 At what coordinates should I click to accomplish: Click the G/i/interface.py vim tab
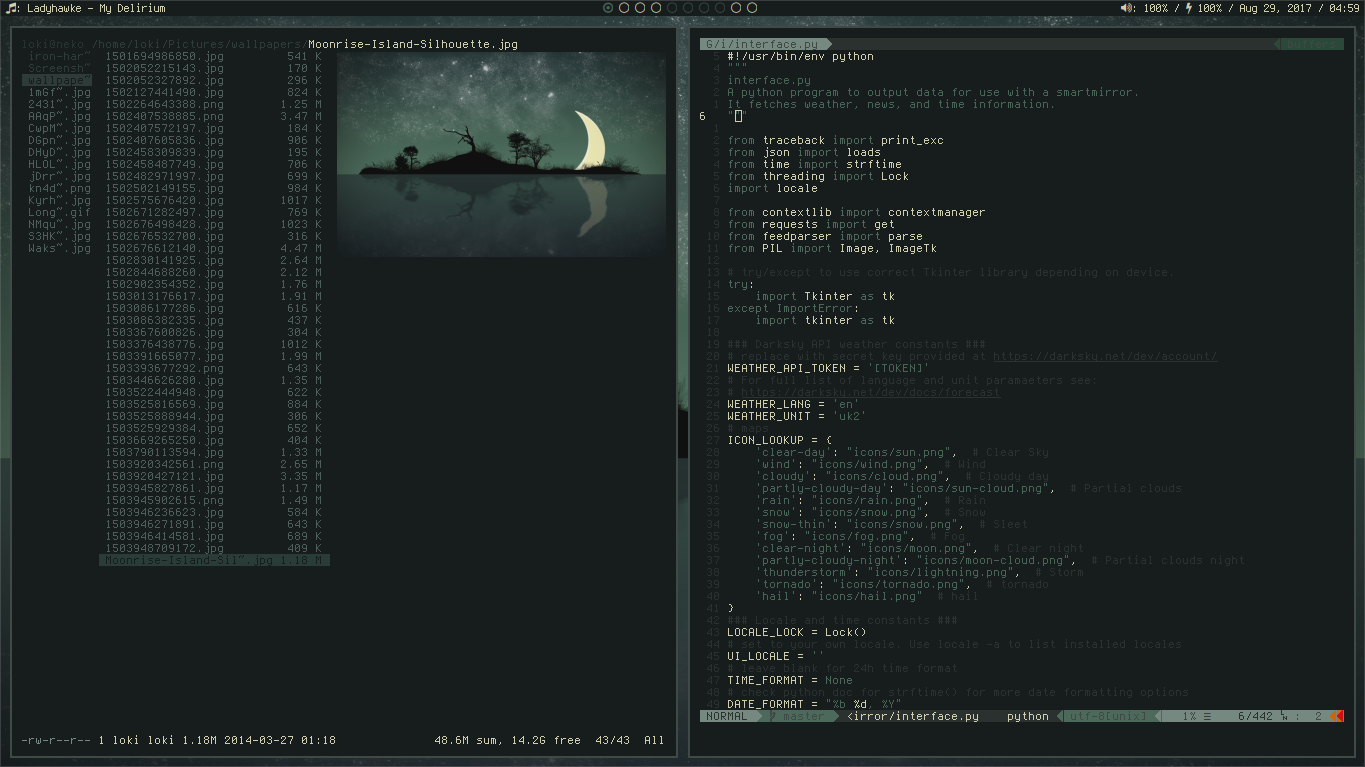(x=761, y=44)
